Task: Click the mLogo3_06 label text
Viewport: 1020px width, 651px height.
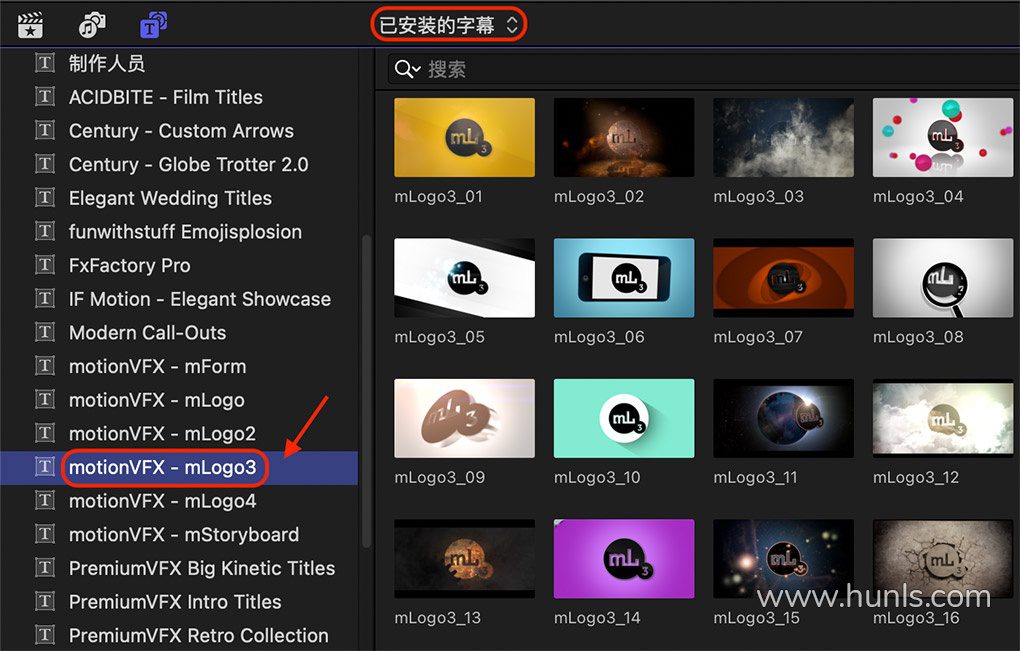Action: pos(599,338)
